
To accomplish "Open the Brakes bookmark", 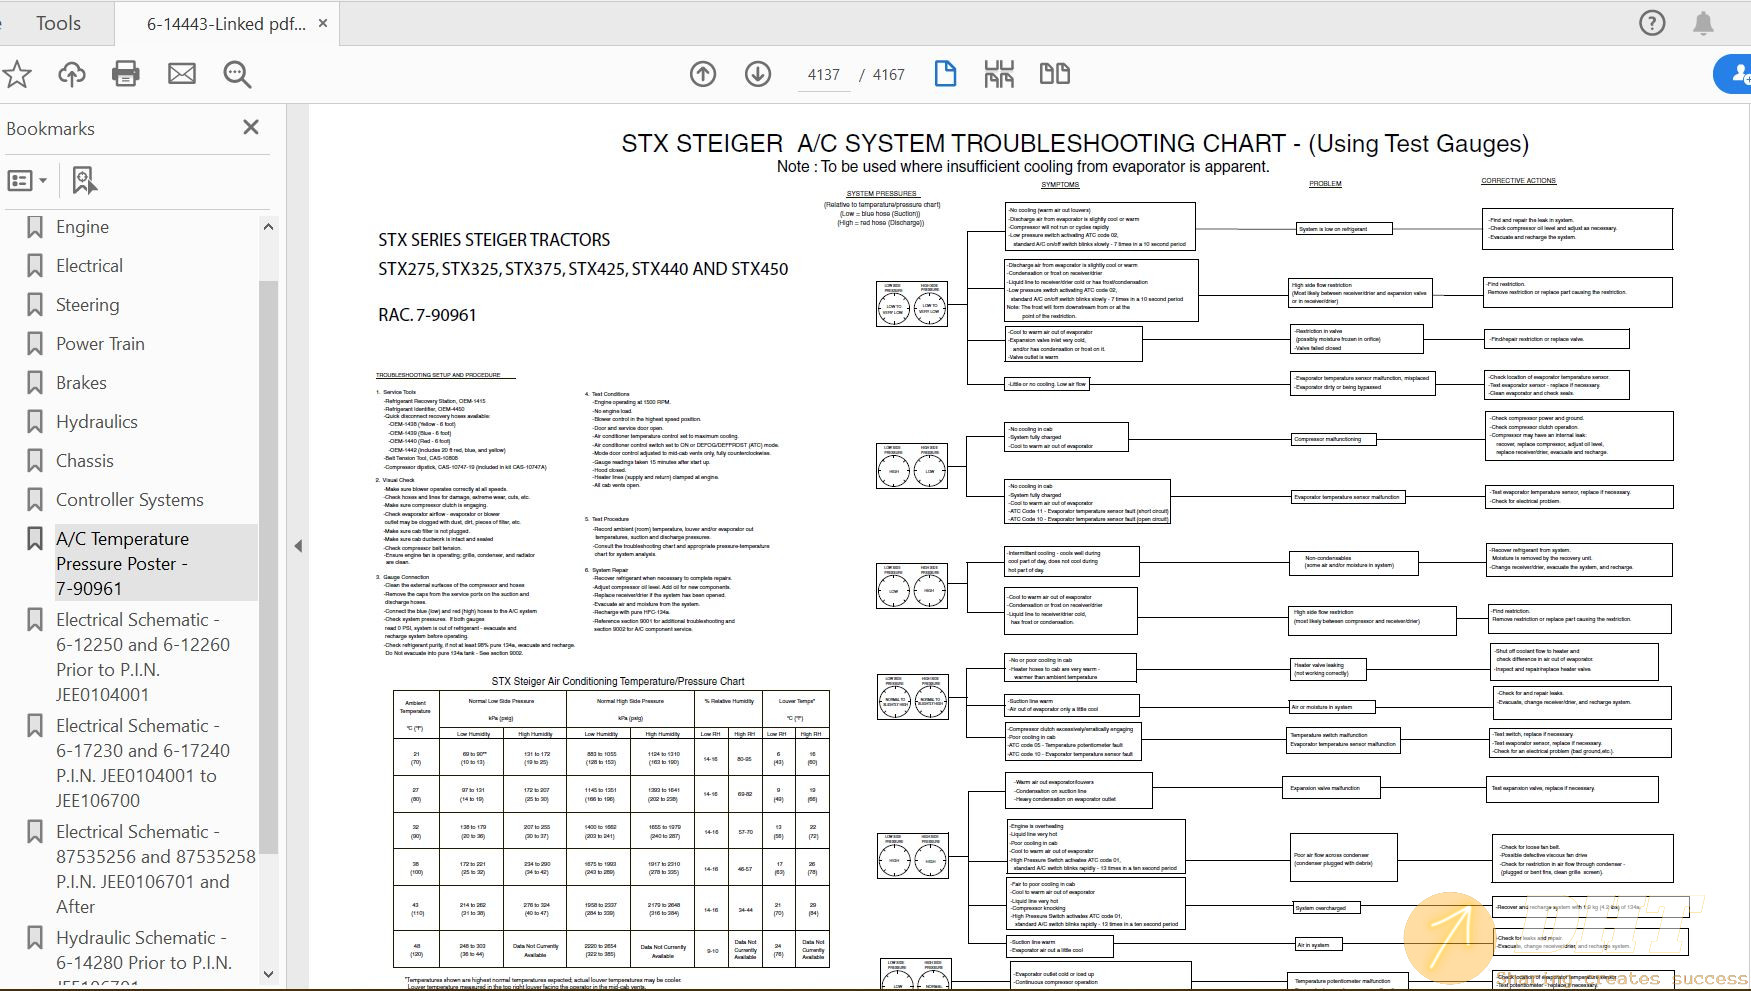I will coord(81,383).
